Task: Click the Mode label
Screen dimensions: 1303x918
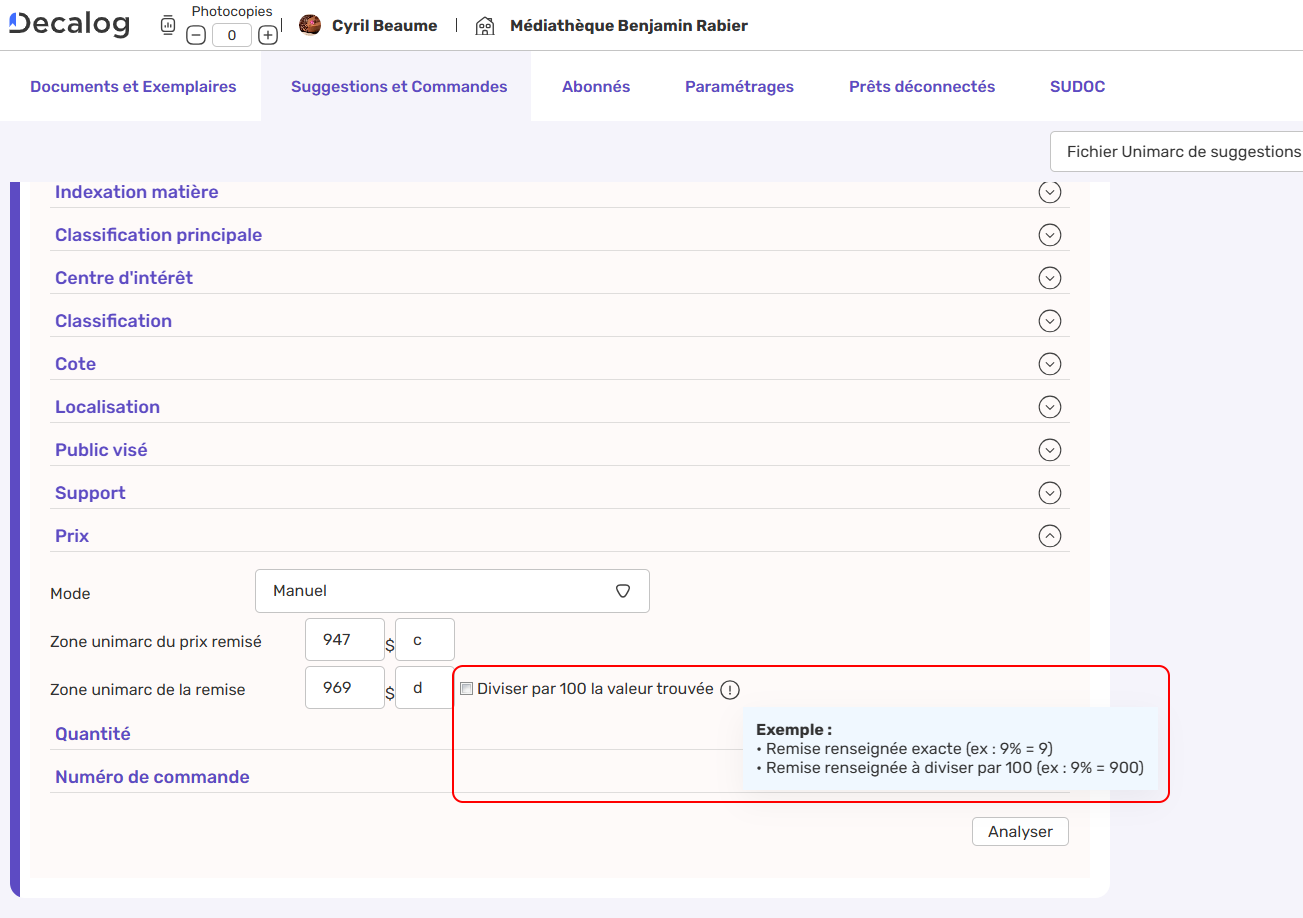Action: click(70, 594)
